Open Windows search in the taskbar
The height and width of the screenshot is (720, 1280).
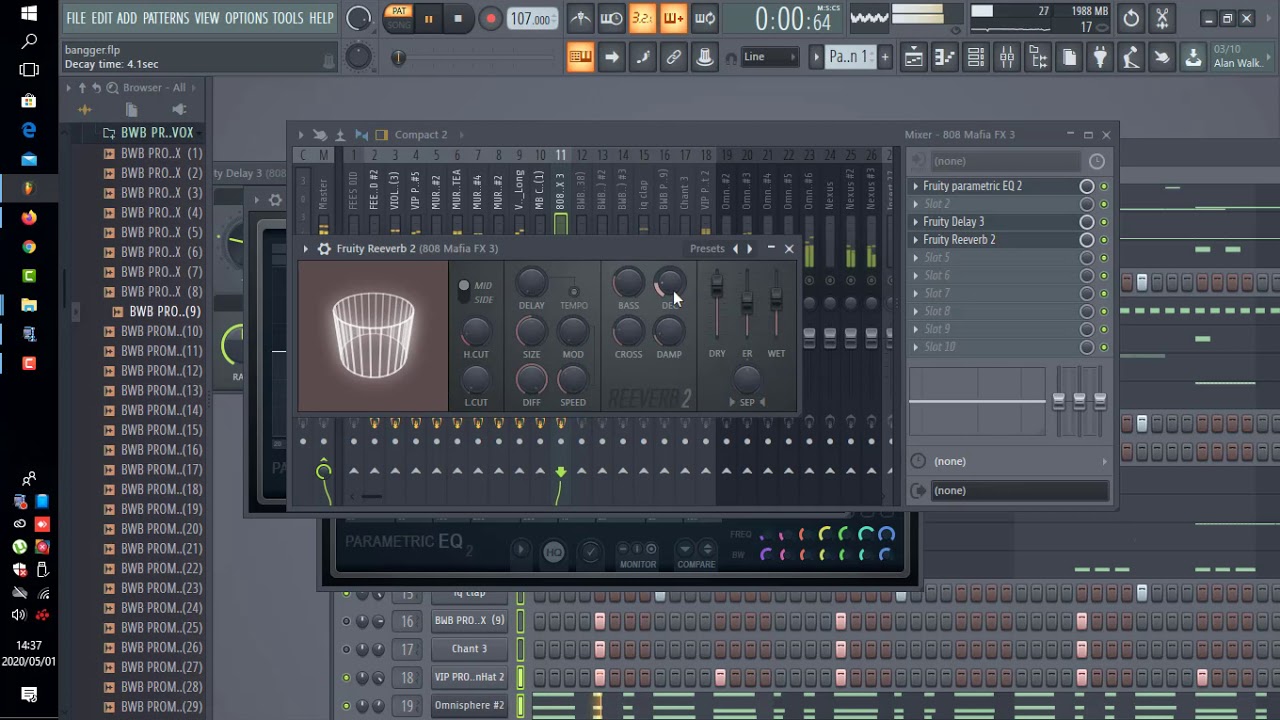click(29, 42)
